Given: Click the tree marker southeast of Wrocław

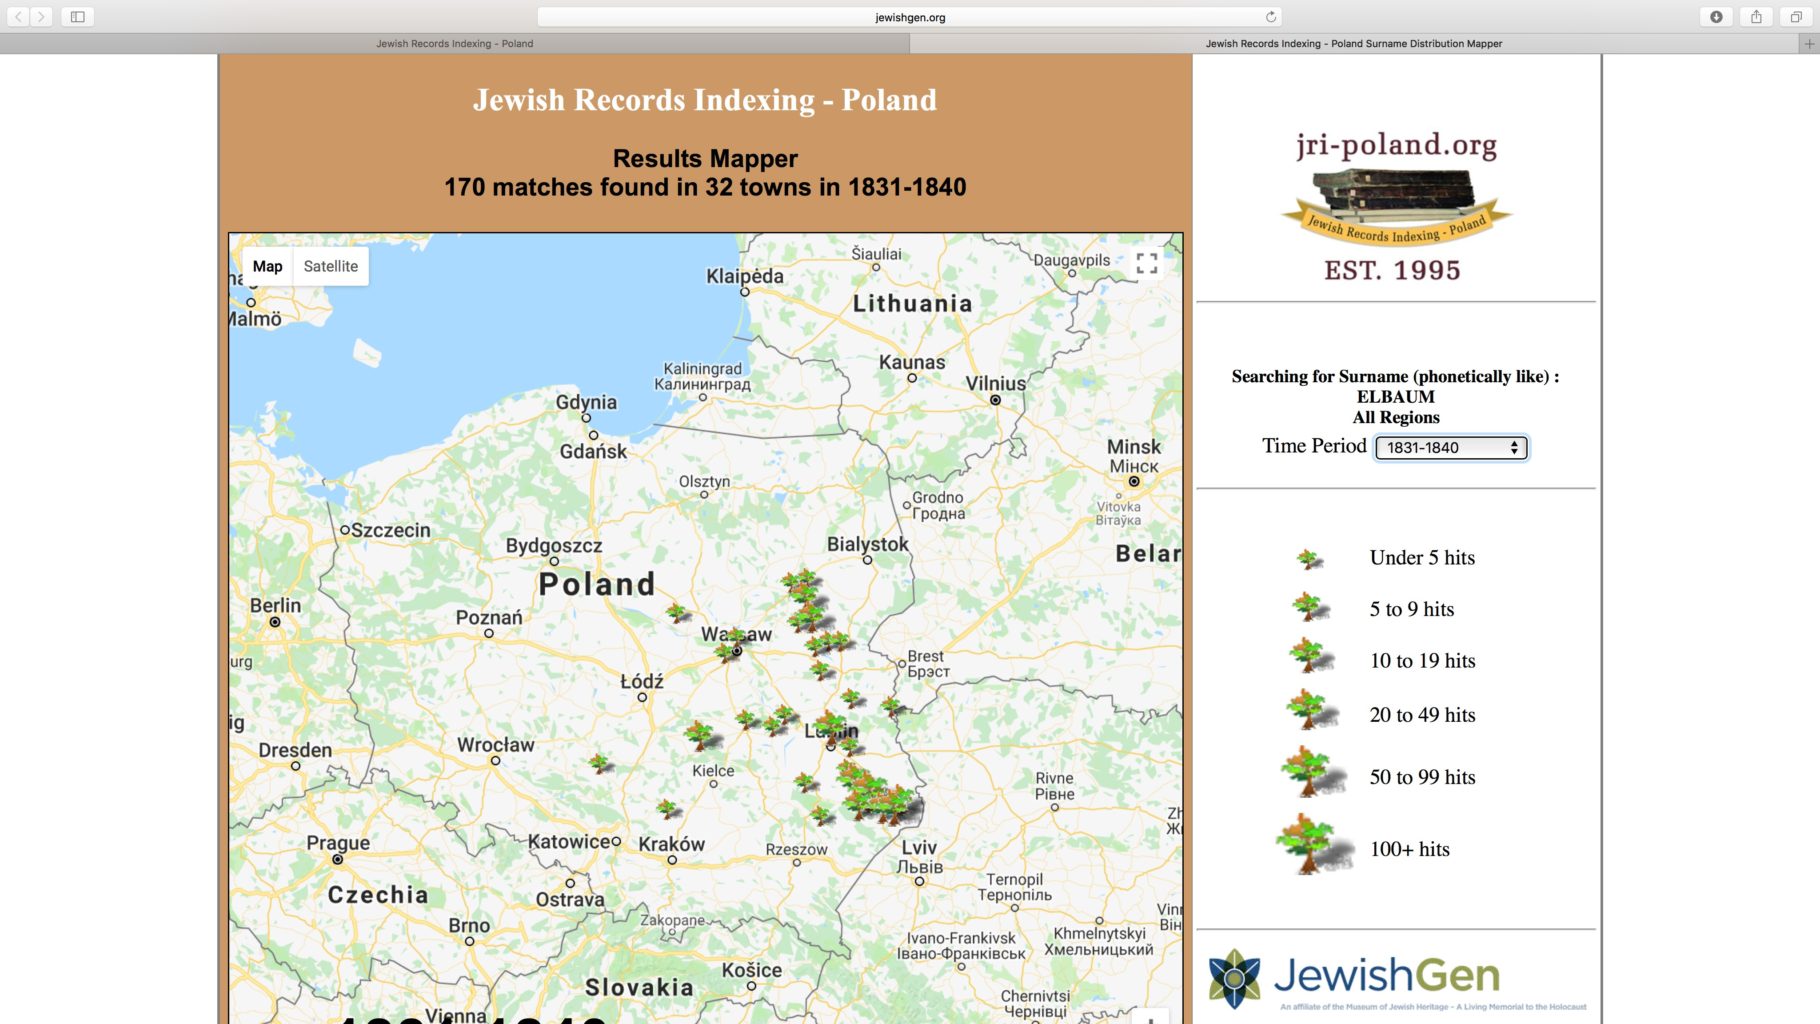Looking at the screenshot, I should coord(600,763).
